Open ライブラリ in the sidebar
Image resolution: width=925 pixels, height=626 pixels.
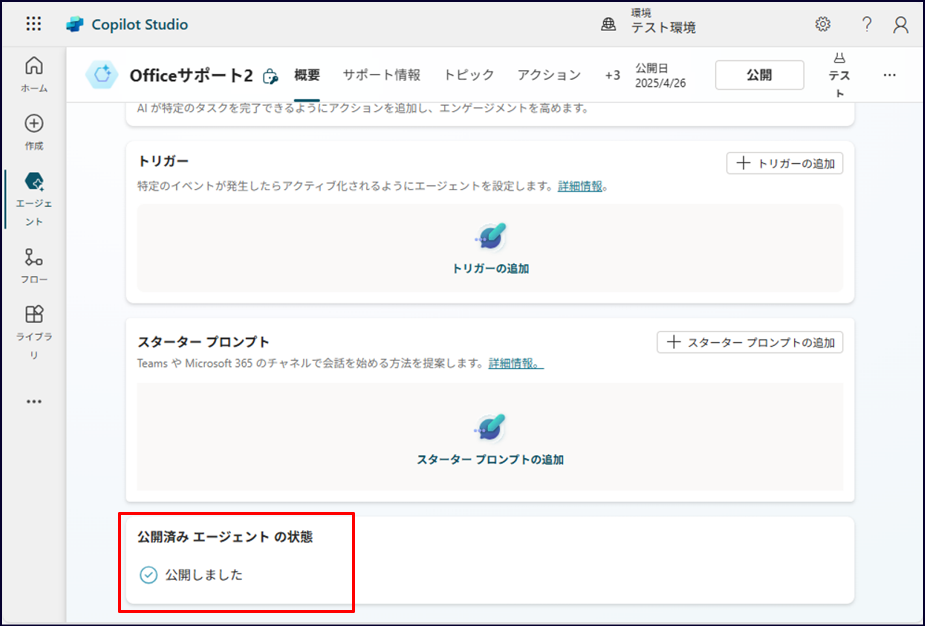[x=34, y=332]
